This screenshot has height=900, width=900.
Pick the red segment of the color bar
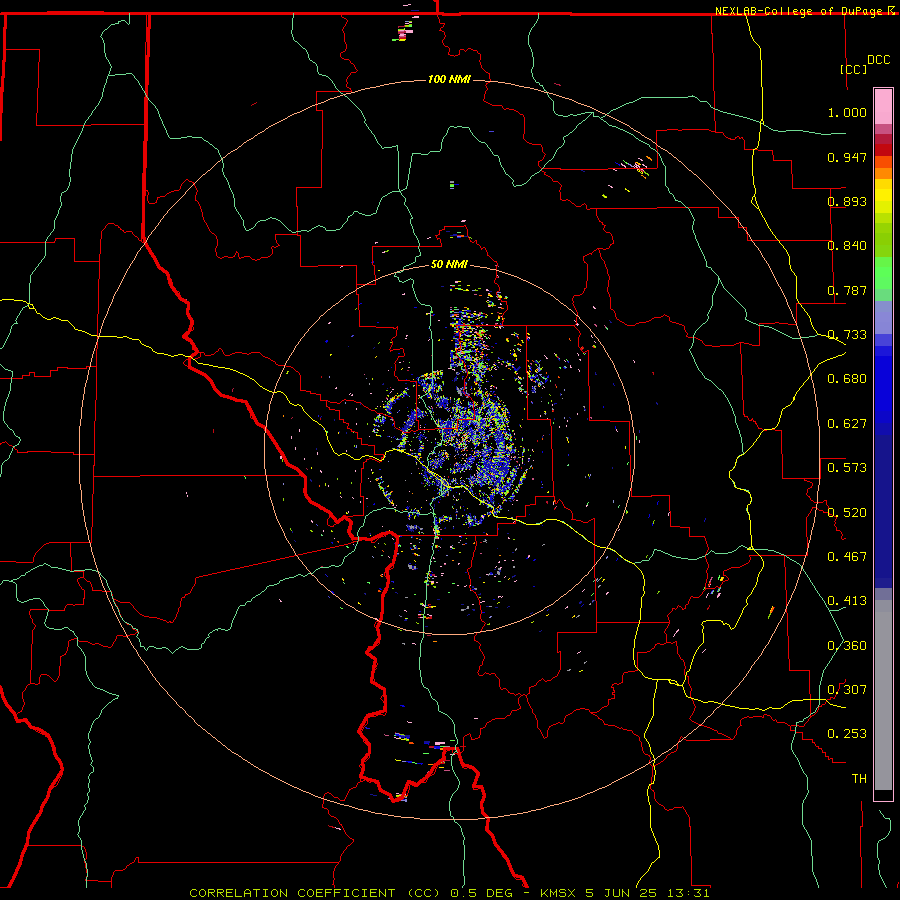click(x=883, y=150)
